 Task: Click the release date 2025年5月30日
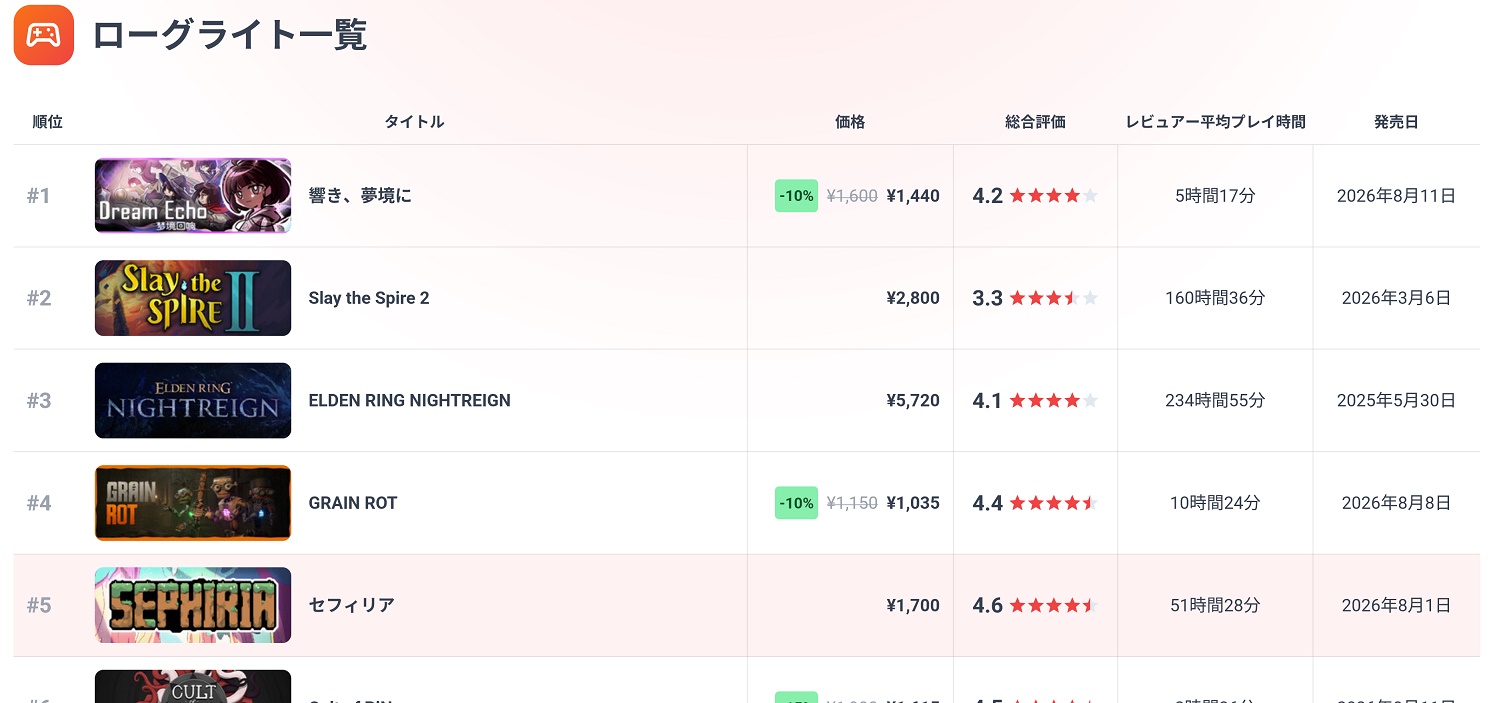[1396, 400]
